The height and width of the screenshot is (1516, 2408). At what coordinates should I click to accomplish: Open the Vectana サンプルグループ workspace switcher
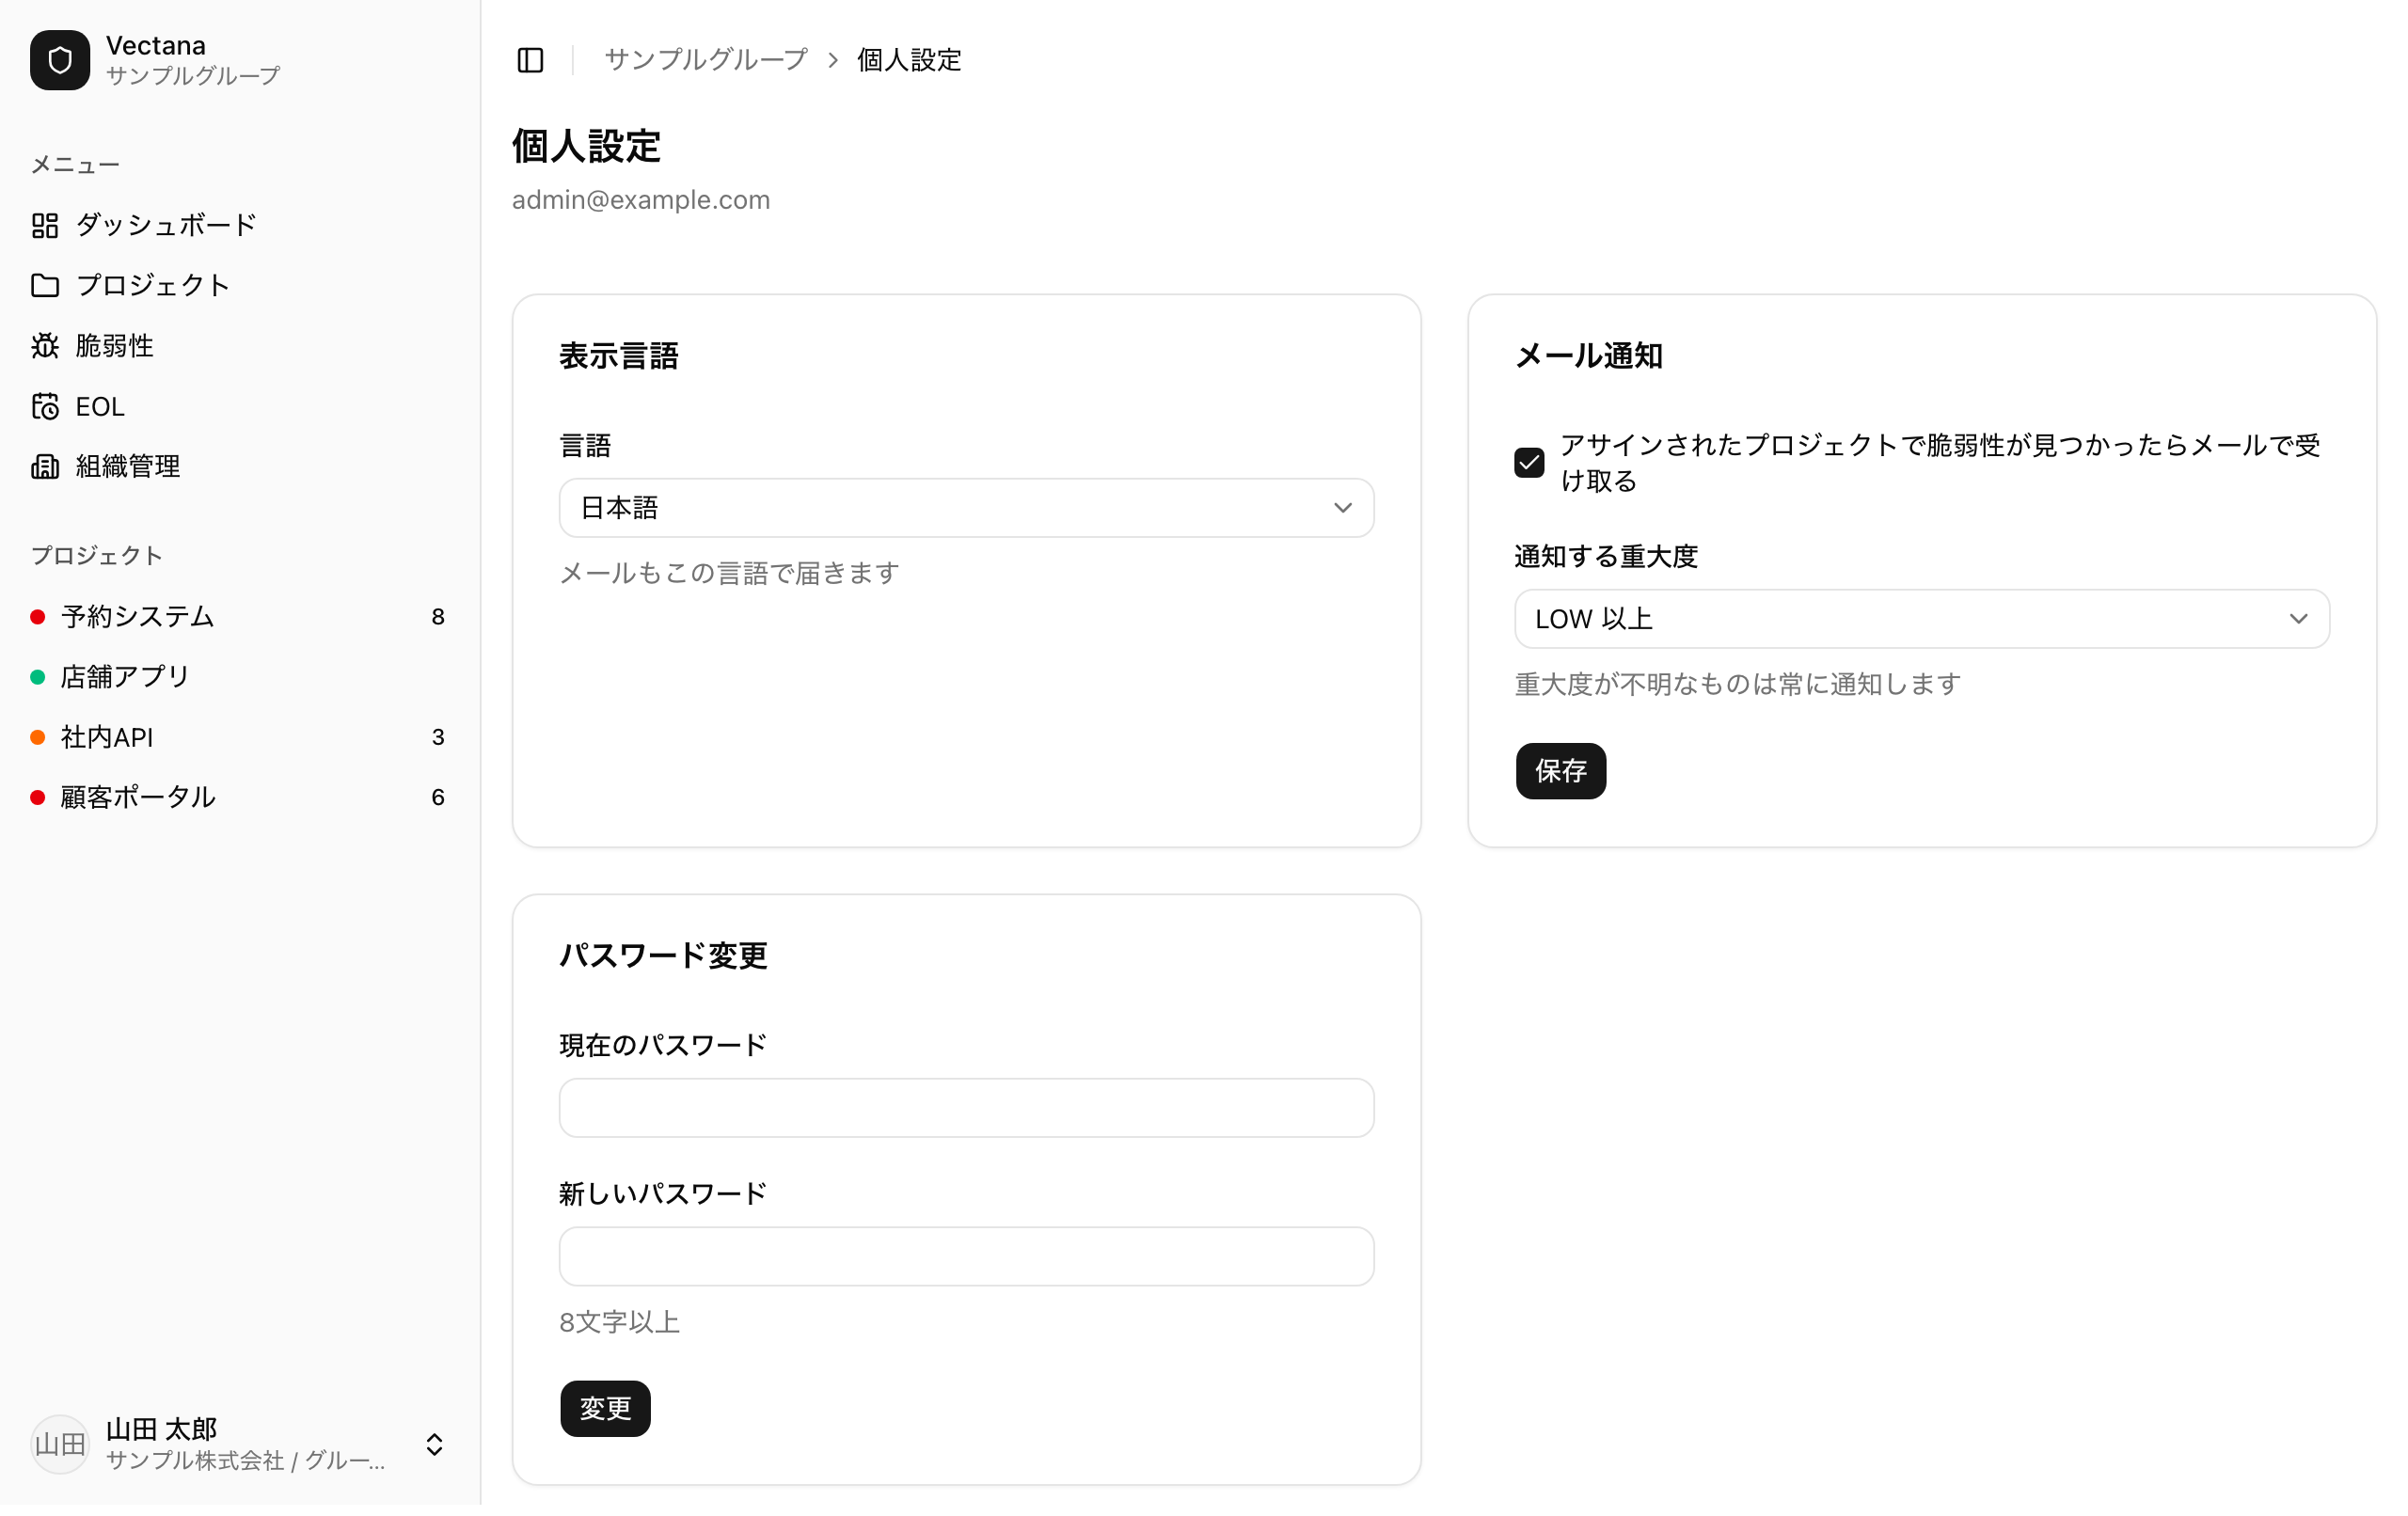(x=240, y=60)
